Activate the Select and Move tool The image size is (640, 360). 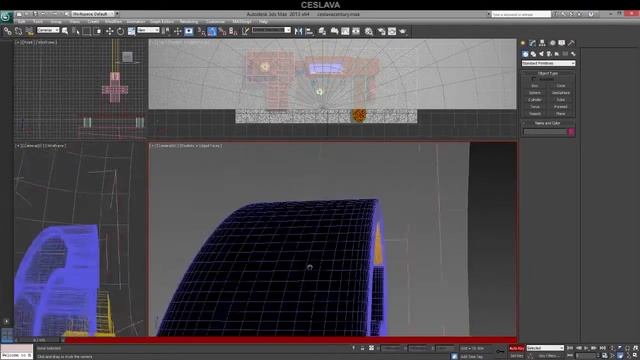click(x=109, y=31)
